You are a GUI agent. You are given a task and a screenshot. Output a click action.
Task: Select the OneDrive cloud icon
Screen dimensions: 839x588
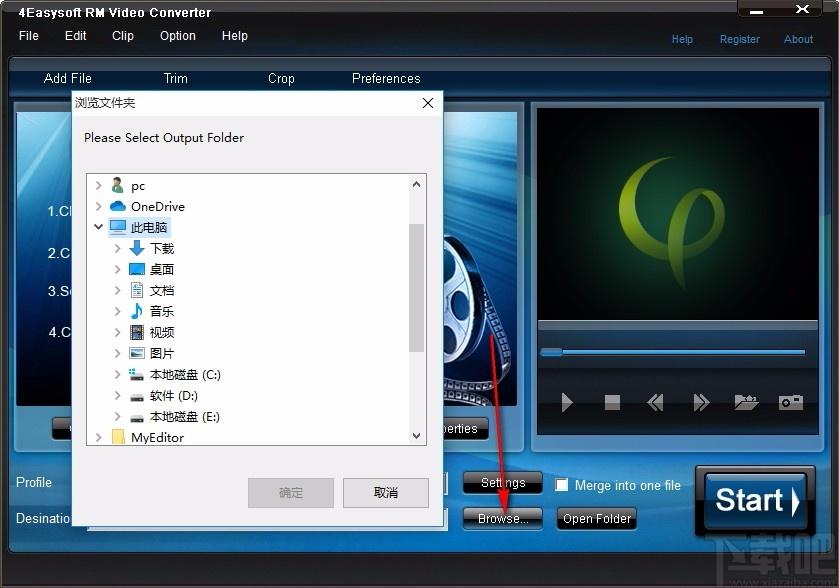tap(117, 206)
